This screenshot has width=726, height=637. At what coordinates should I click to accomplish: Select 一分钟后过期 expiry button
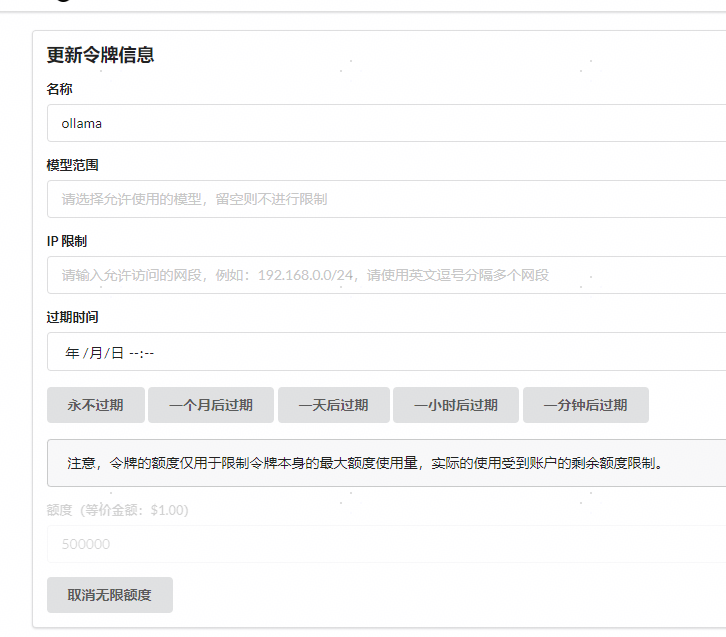(x=585, y=405)
